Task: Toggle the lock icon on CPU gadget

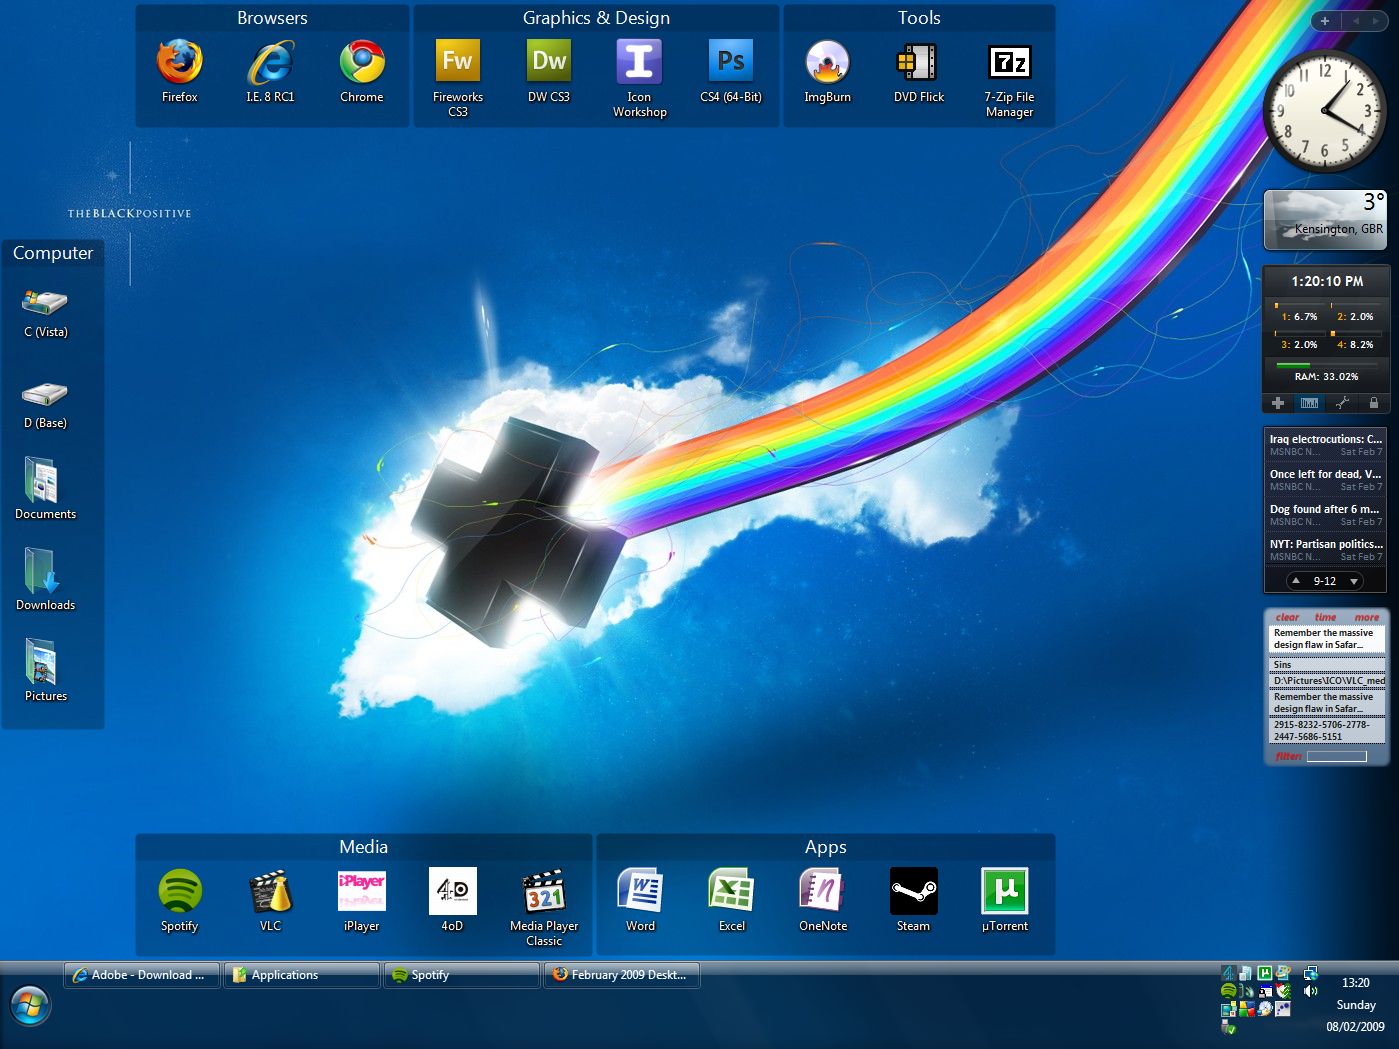Action: 1374,403
